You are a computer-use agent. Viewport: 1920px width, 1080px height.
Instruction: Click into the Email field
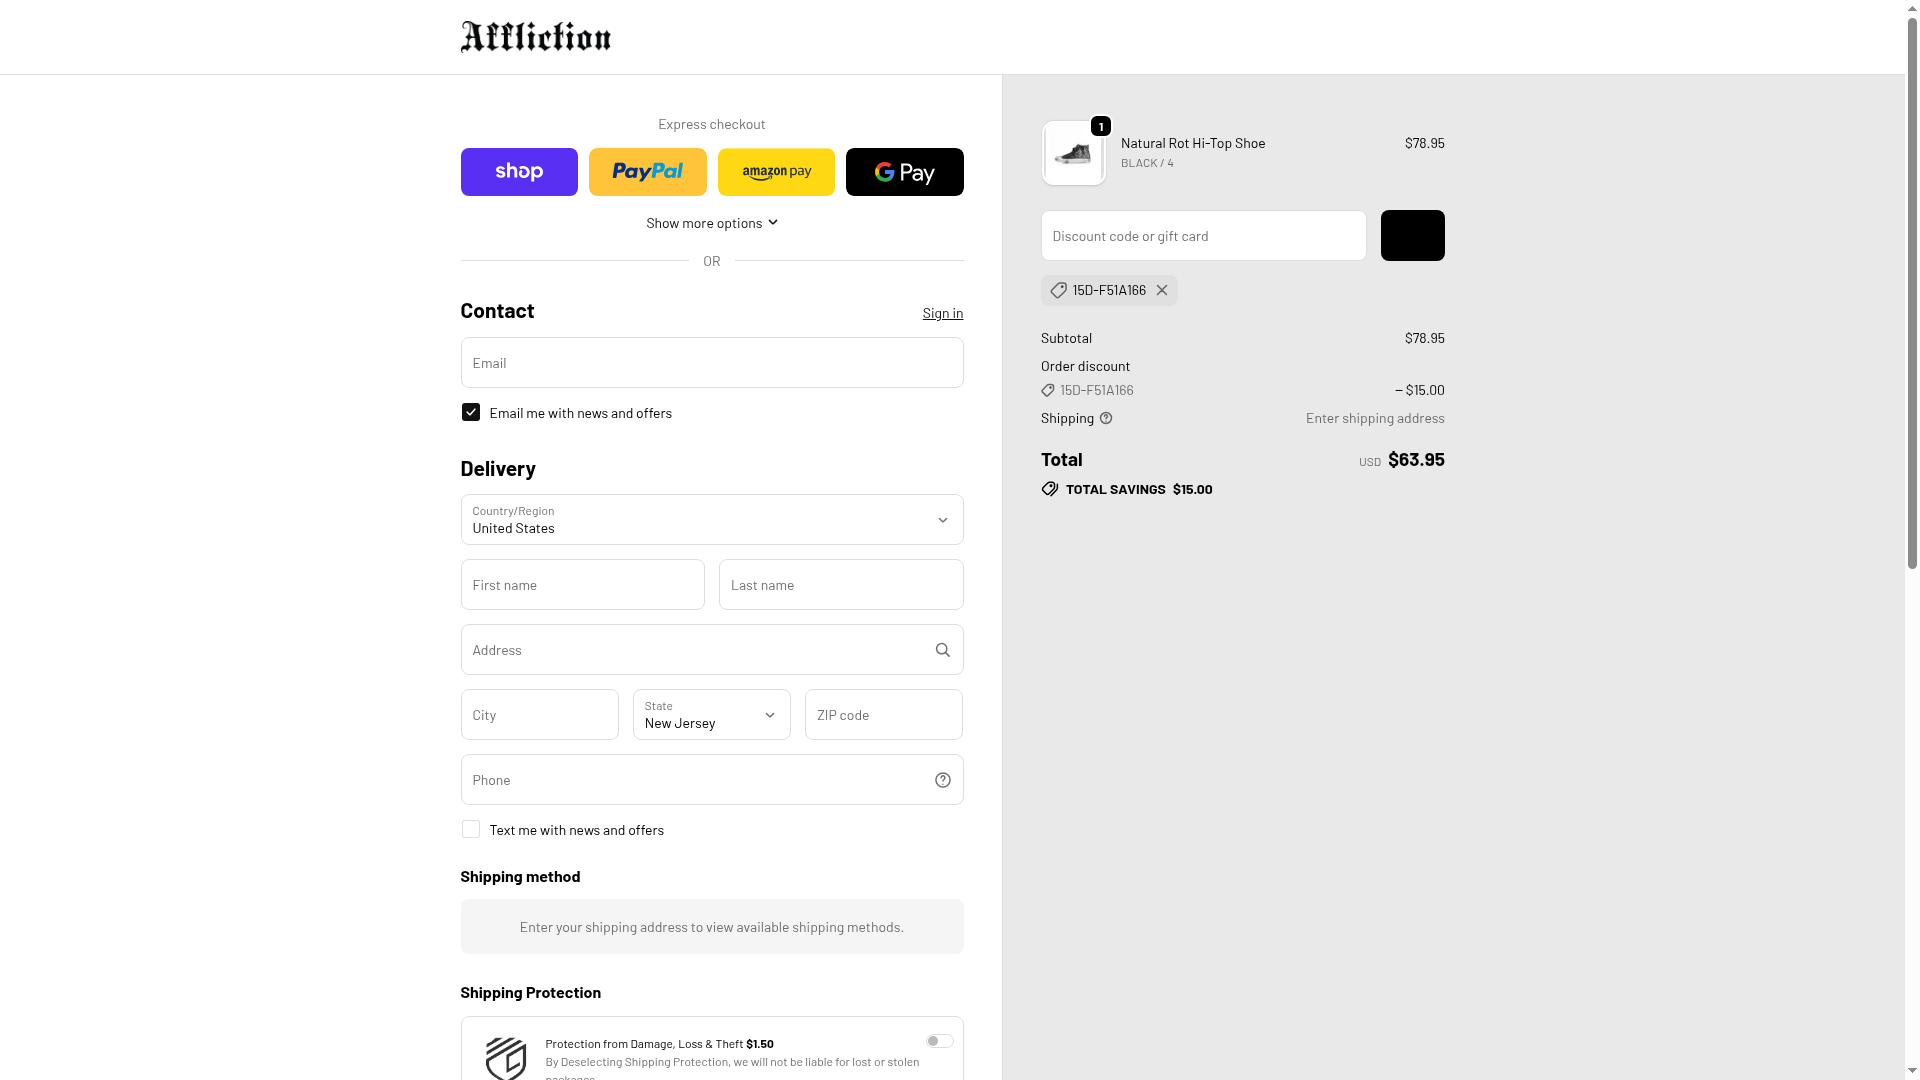click(711, 363)
